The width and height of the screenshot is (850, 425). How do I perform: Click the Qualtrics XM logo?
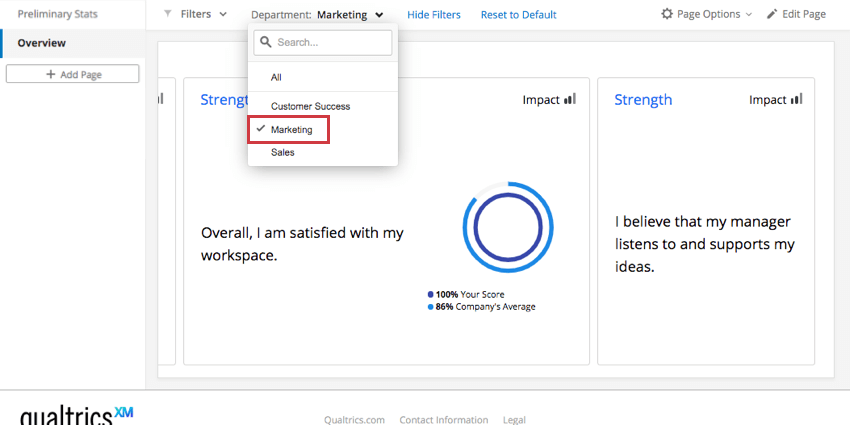click(76, 415)
